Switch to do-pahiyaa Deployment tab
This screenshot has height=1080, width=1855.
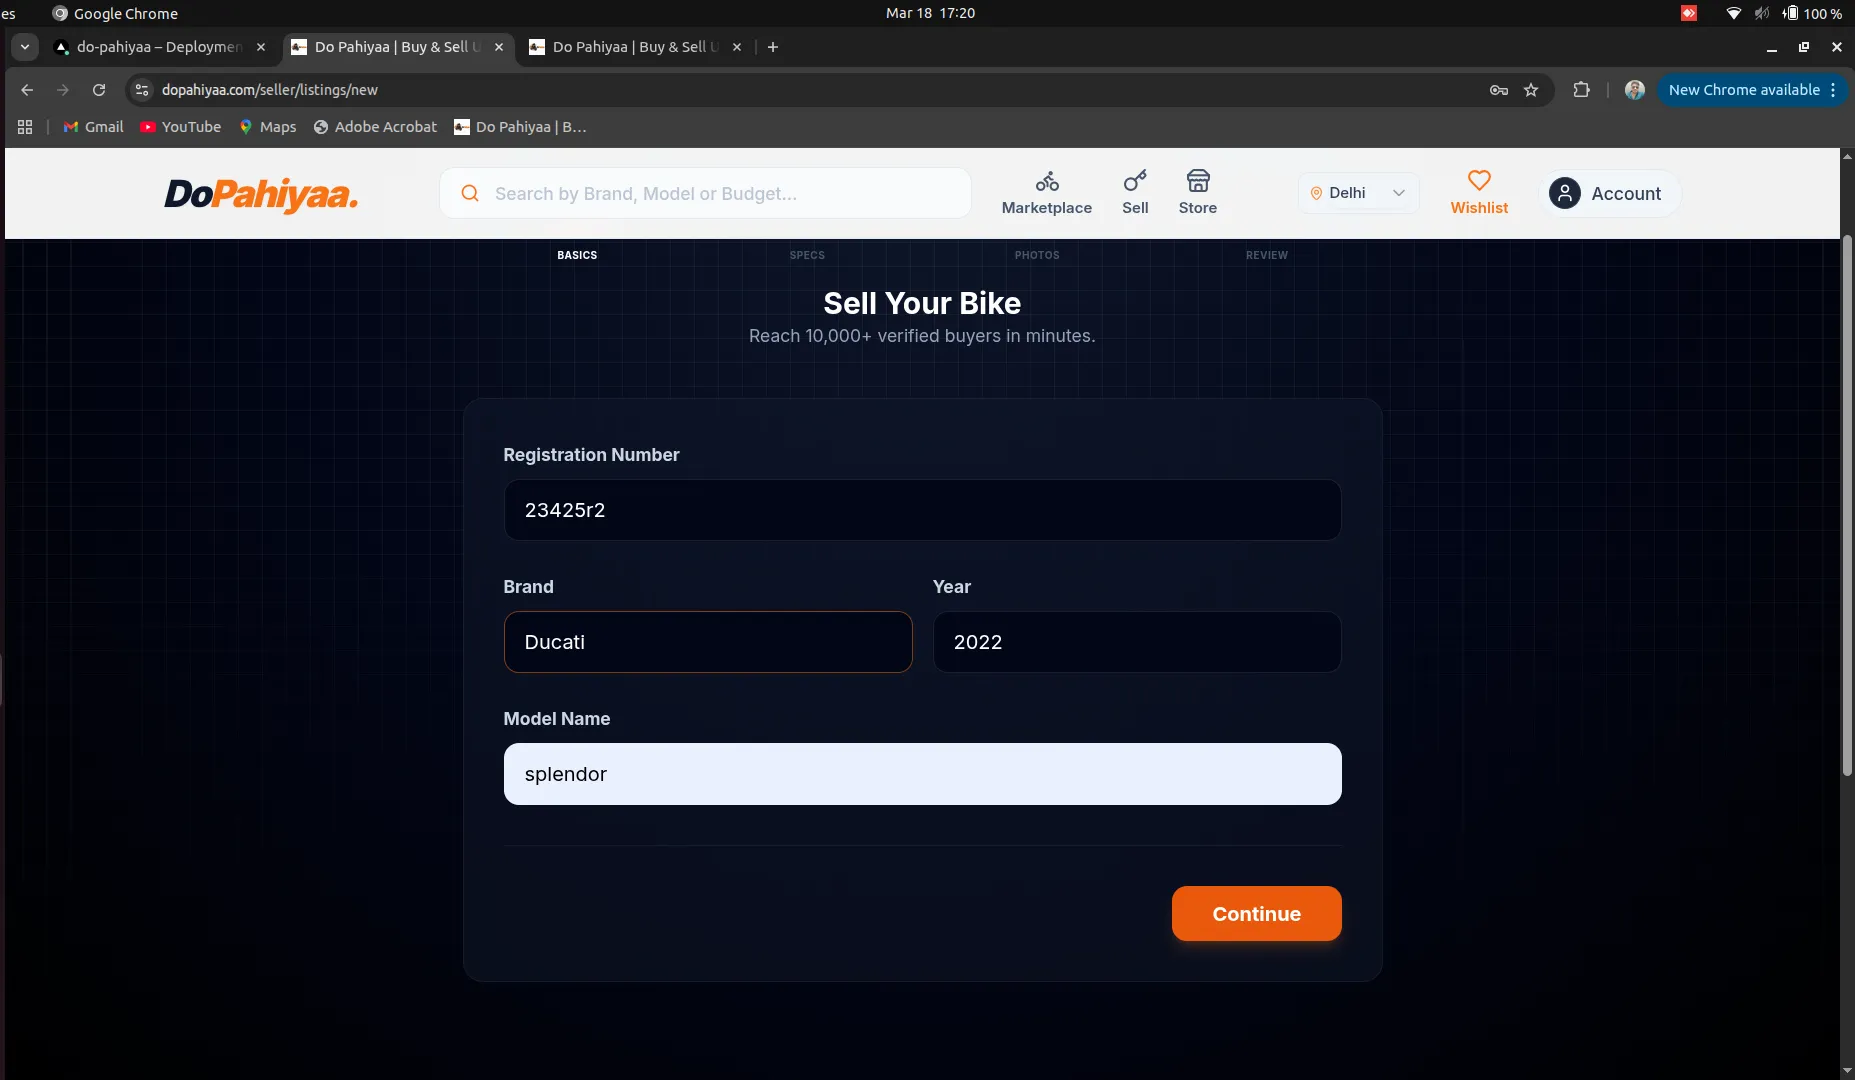point(159,47)
